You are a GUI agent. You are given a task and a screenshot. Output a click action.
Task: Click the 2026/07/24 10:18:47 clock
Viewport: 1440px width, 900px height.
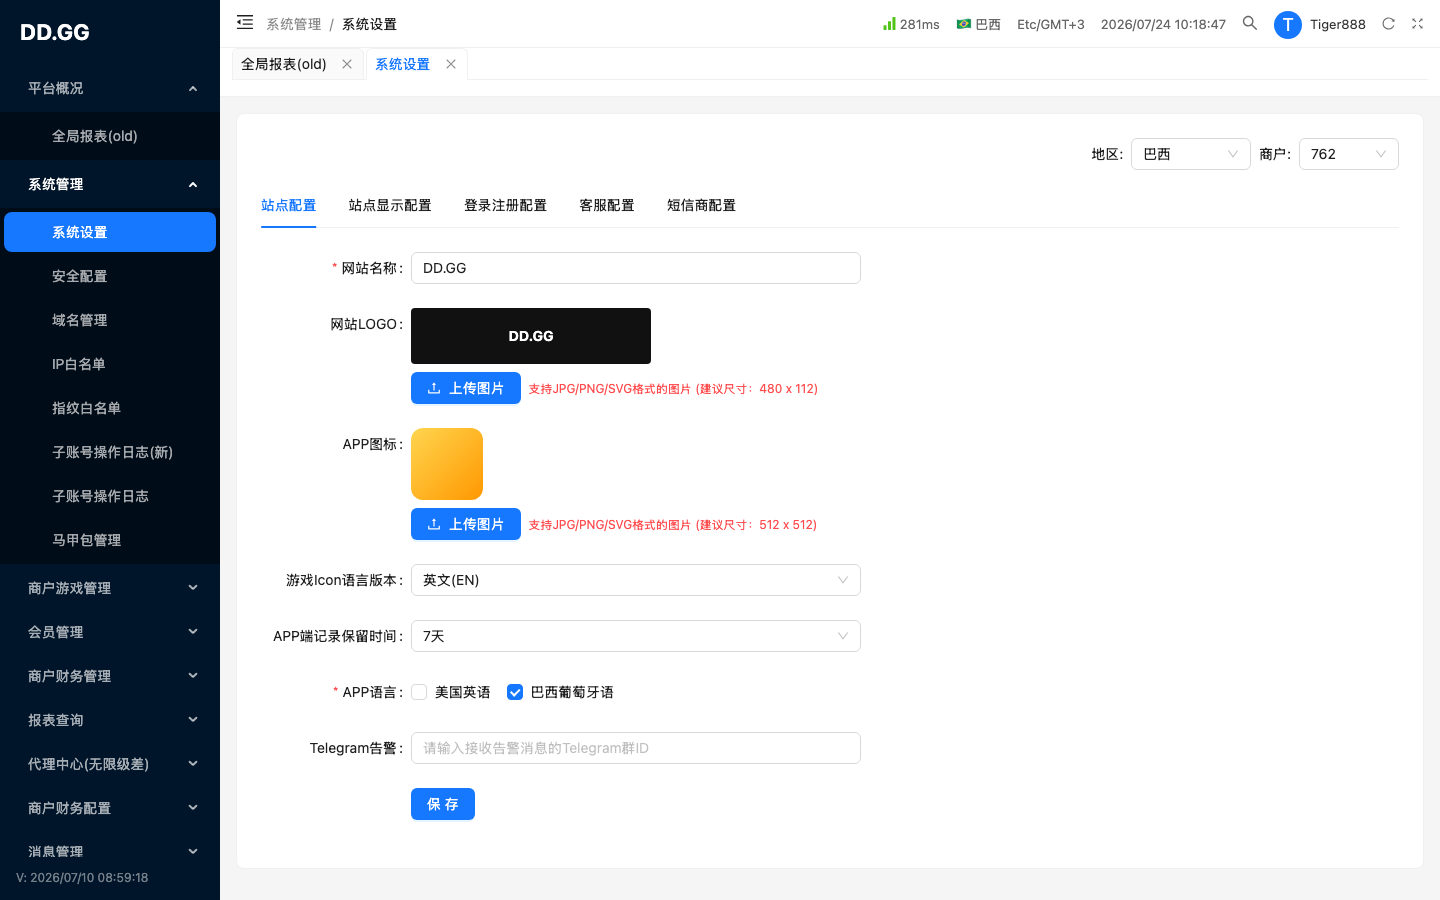pyautogui.click(x=1163, y=24)
